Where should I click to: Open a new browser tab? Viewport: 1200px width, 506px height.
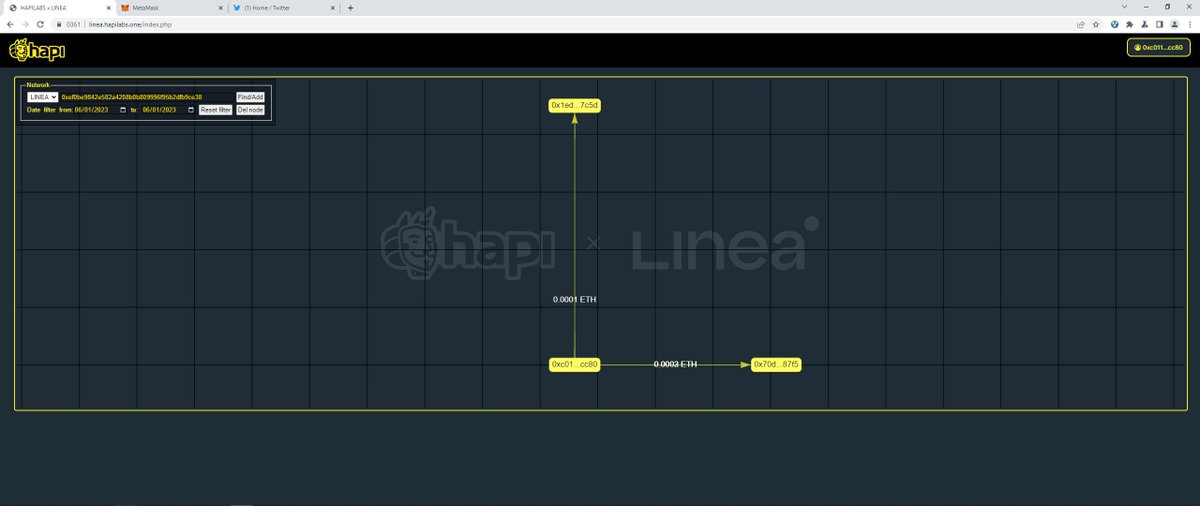pos(350,7)
